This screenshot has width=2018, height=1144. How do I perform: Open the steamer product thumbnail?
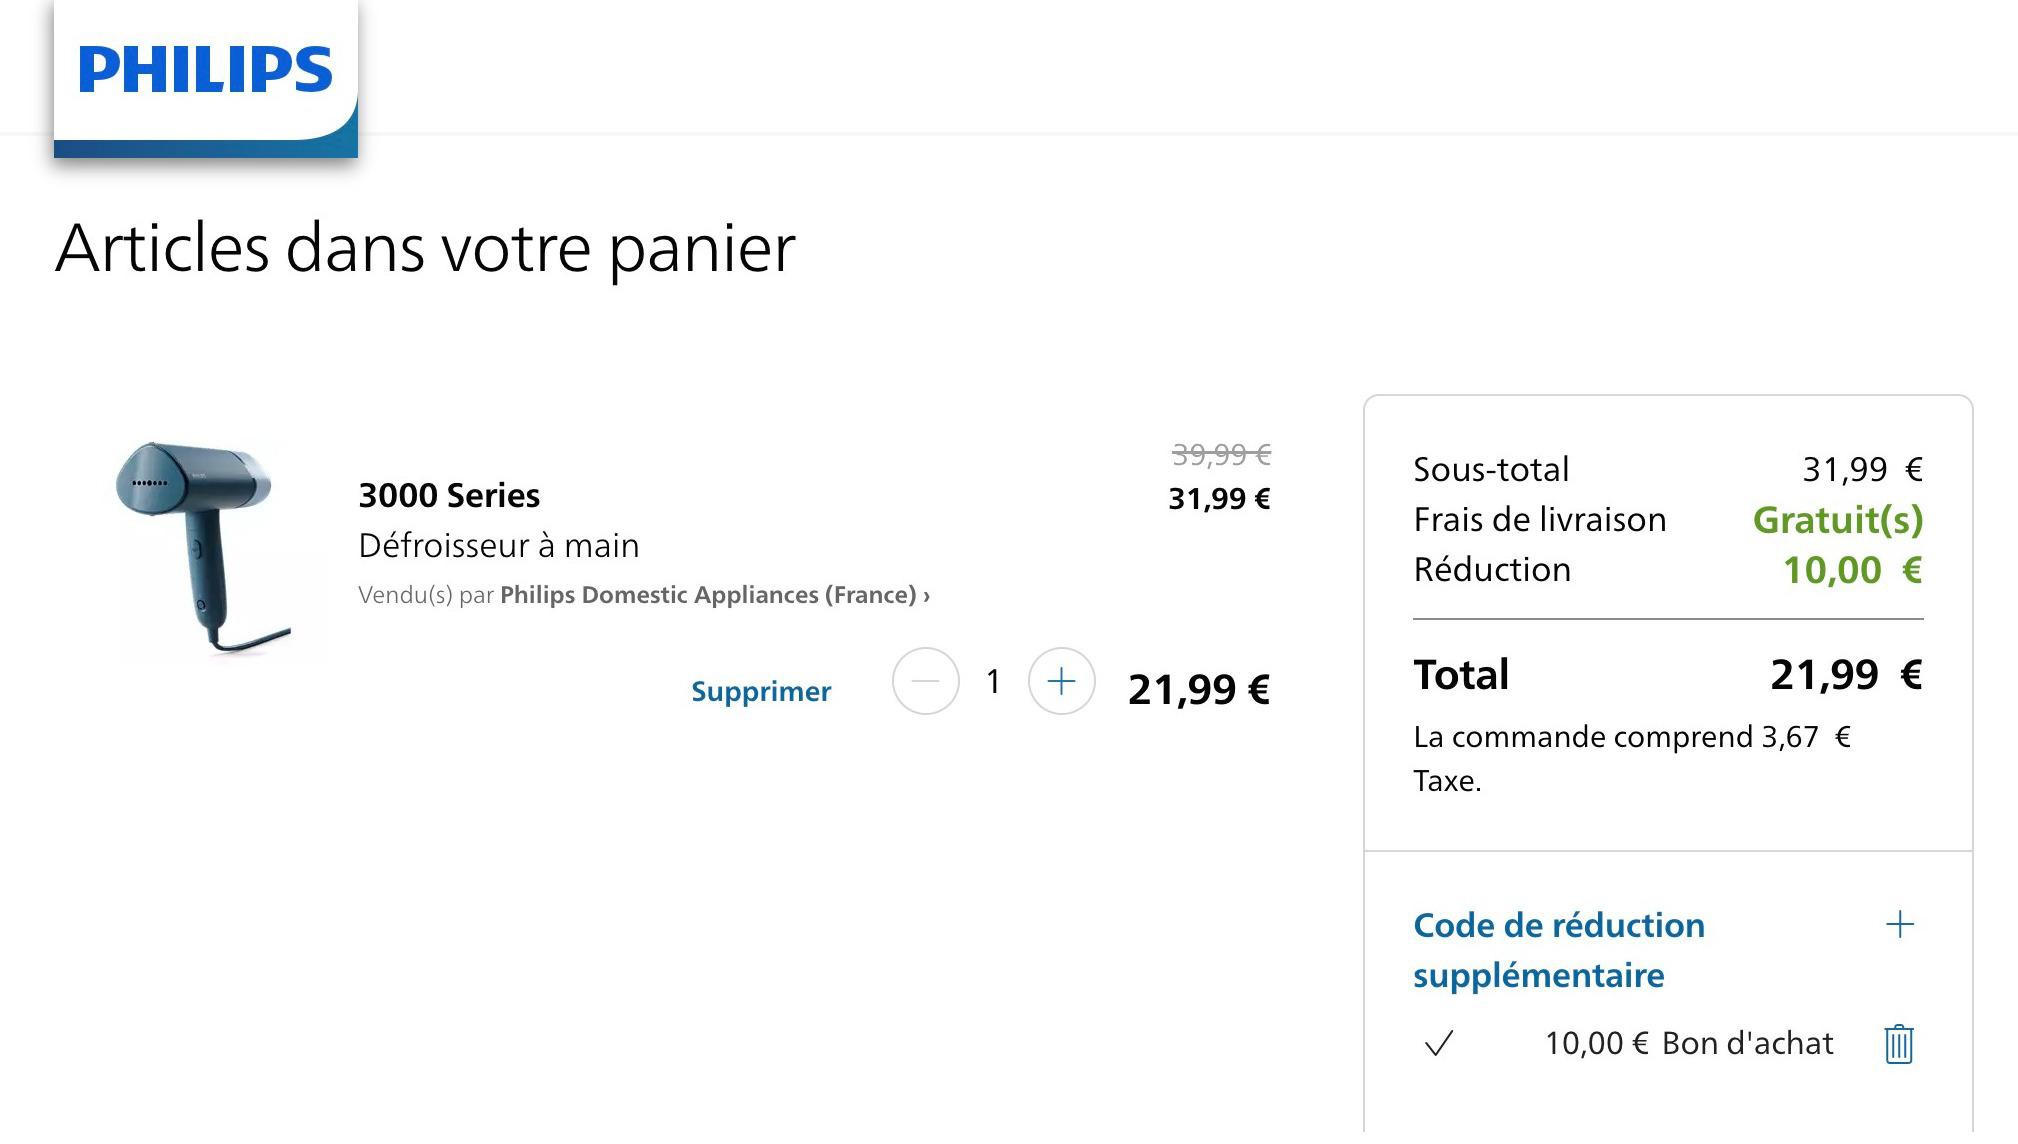pos(204,548)
